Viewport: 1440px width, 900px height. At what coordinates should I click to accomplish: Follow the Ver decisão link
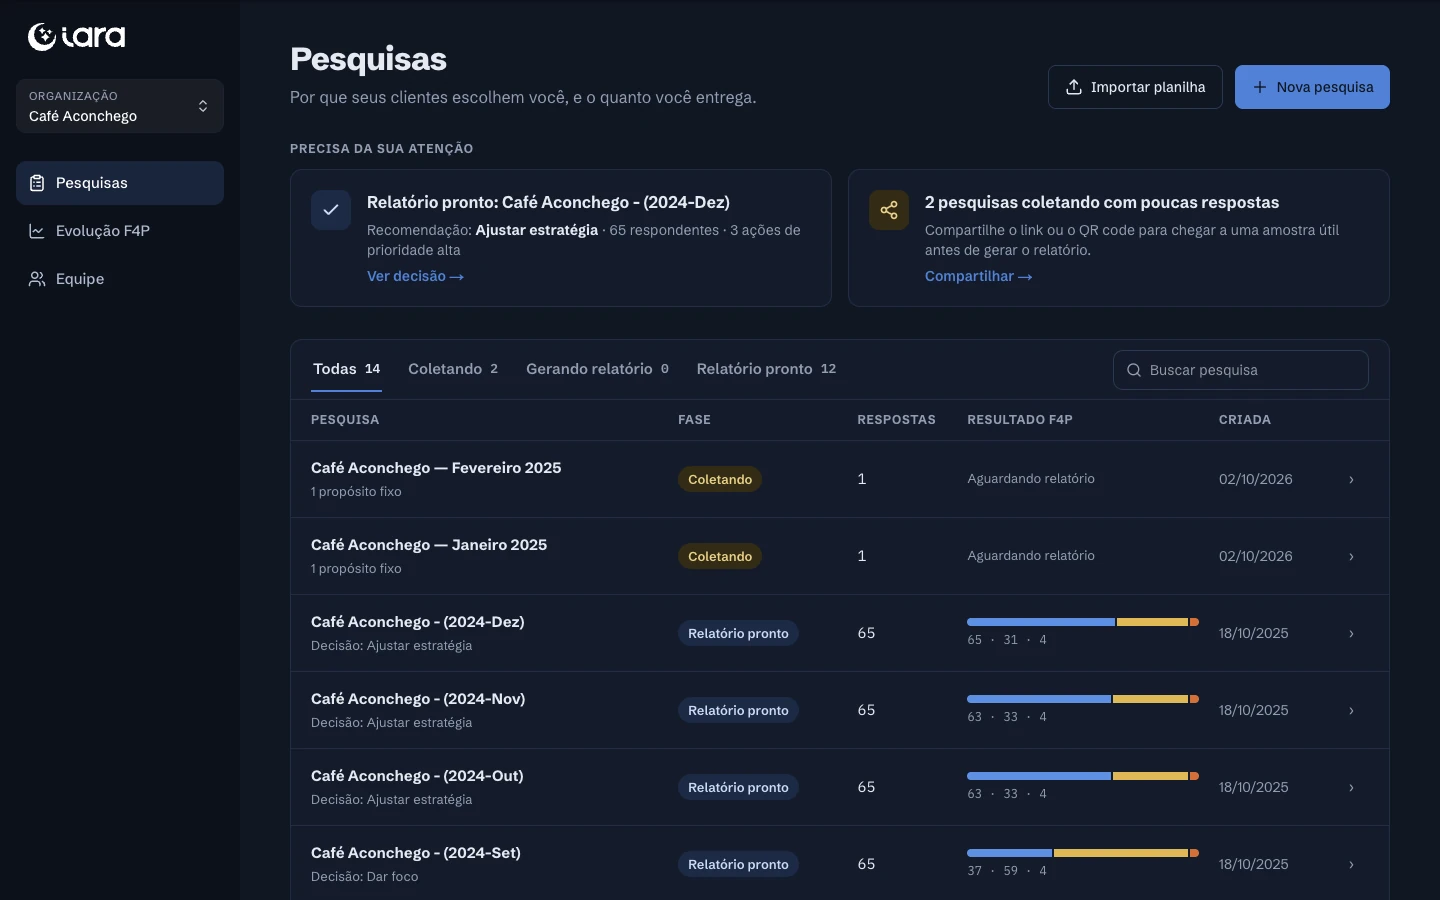[415, 276]
